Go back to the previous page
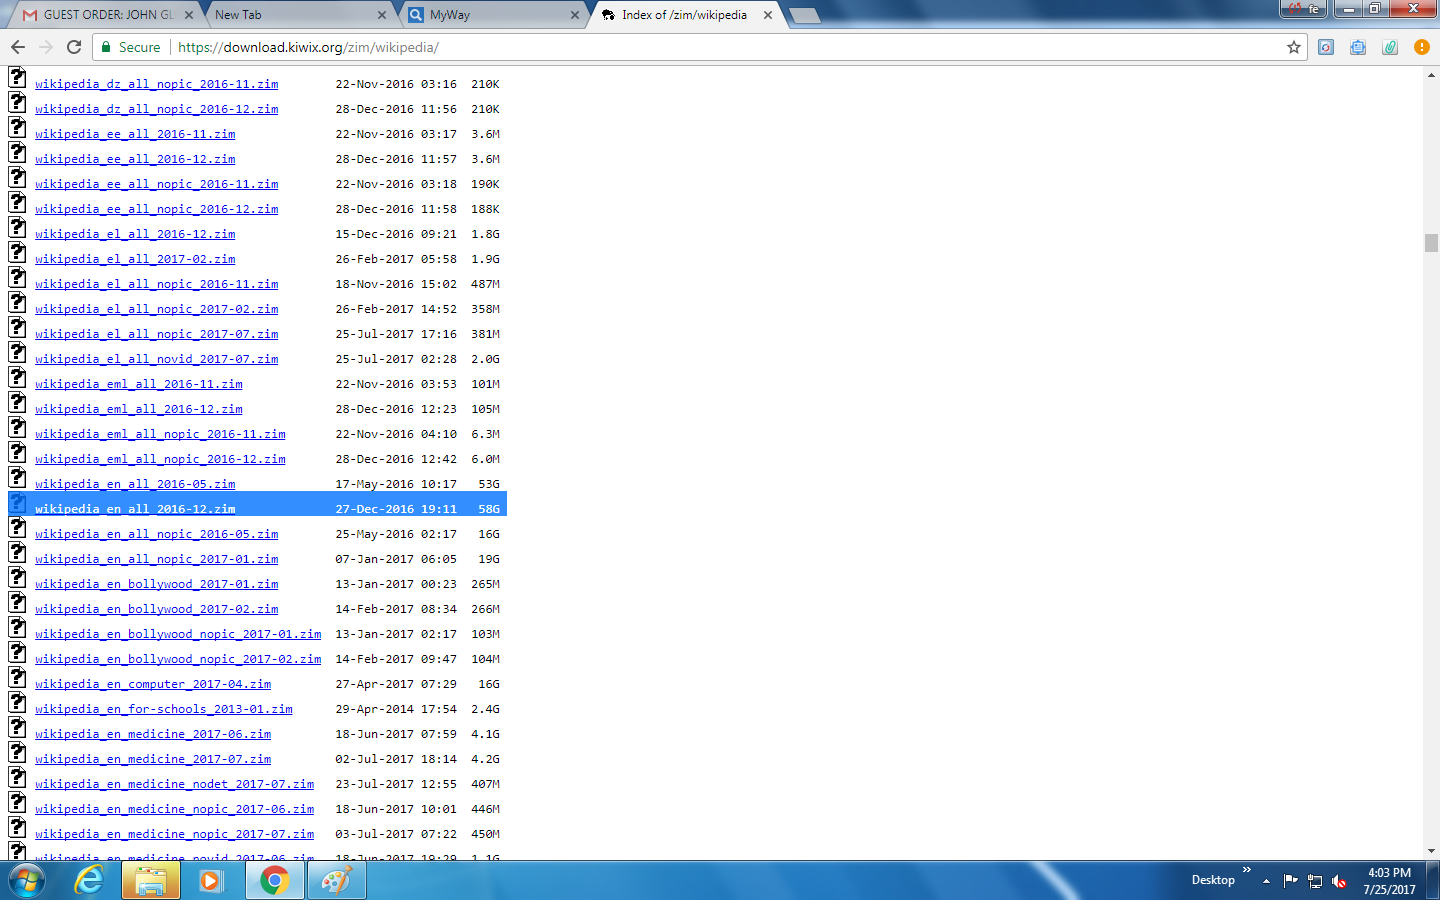The width and height of the screenshot is (1440, 900). click(18, 47)
